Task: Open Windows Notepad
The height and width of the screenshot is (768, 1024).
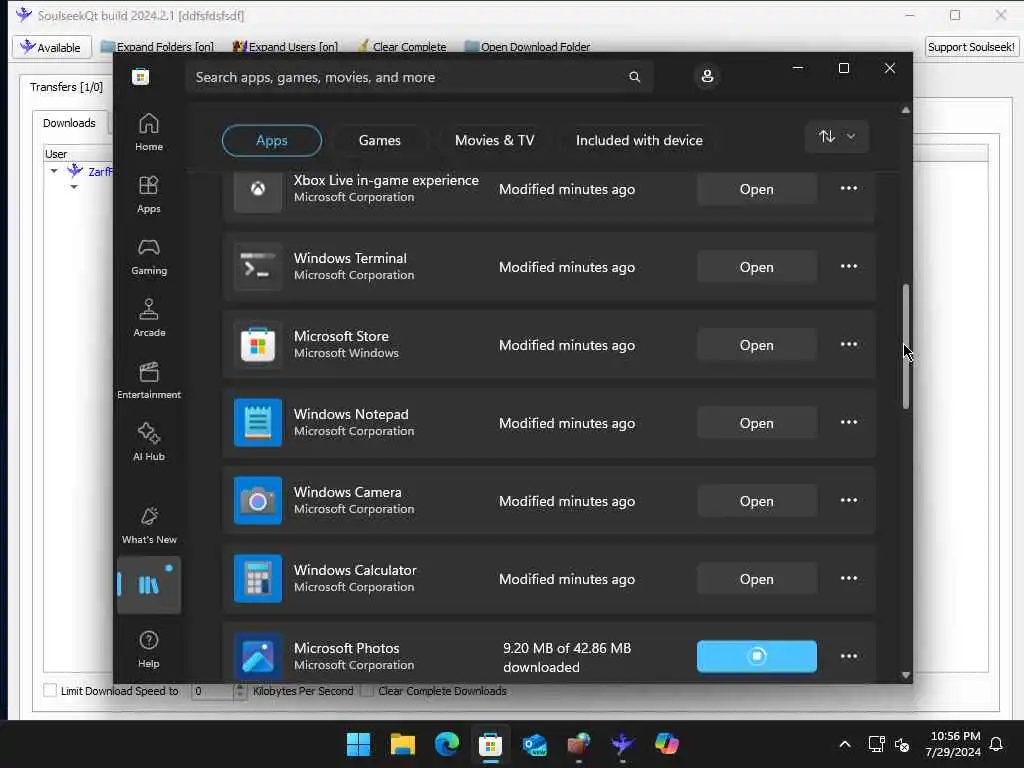Action: tap(756, 423)
